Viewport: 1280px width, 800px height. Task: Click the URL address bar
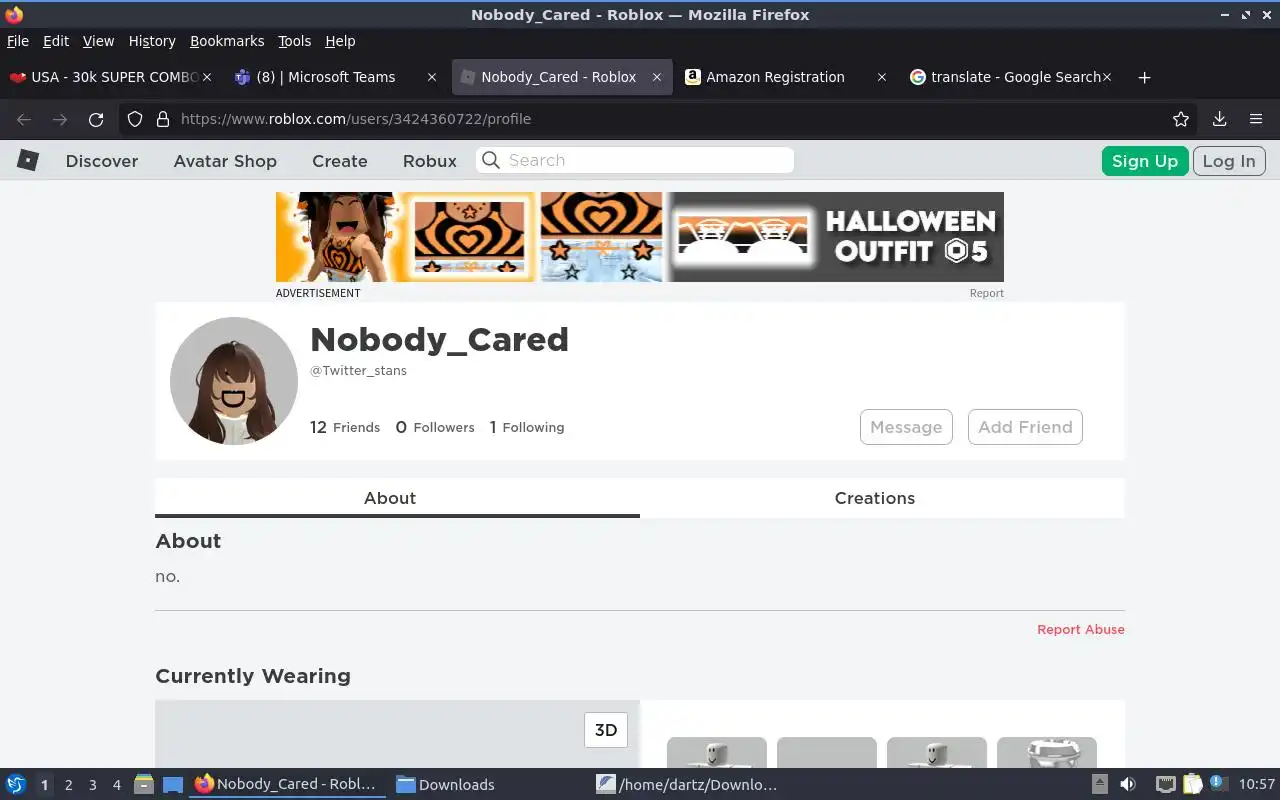pyautogui.click(x=660, y=119)
